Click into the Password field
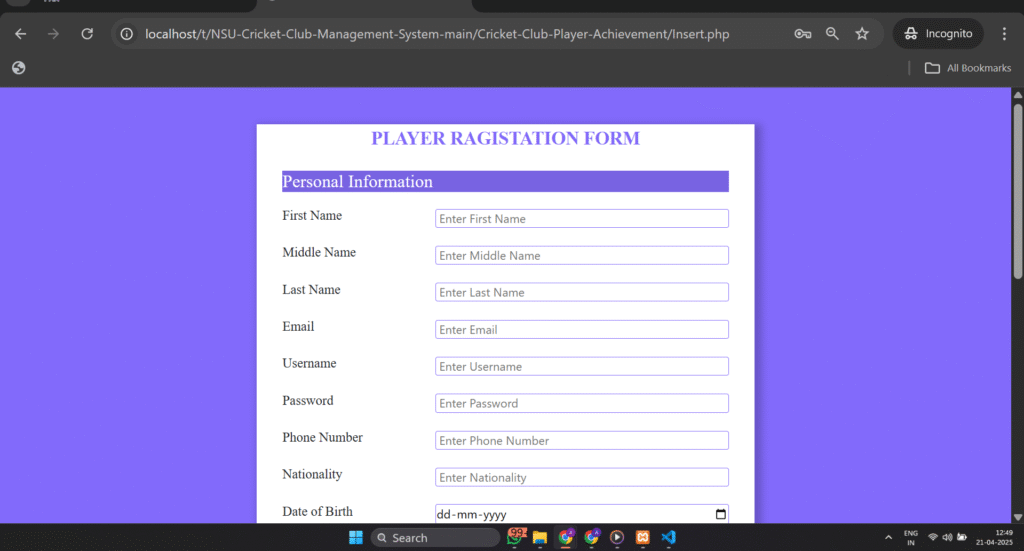 tap(582, 403)
